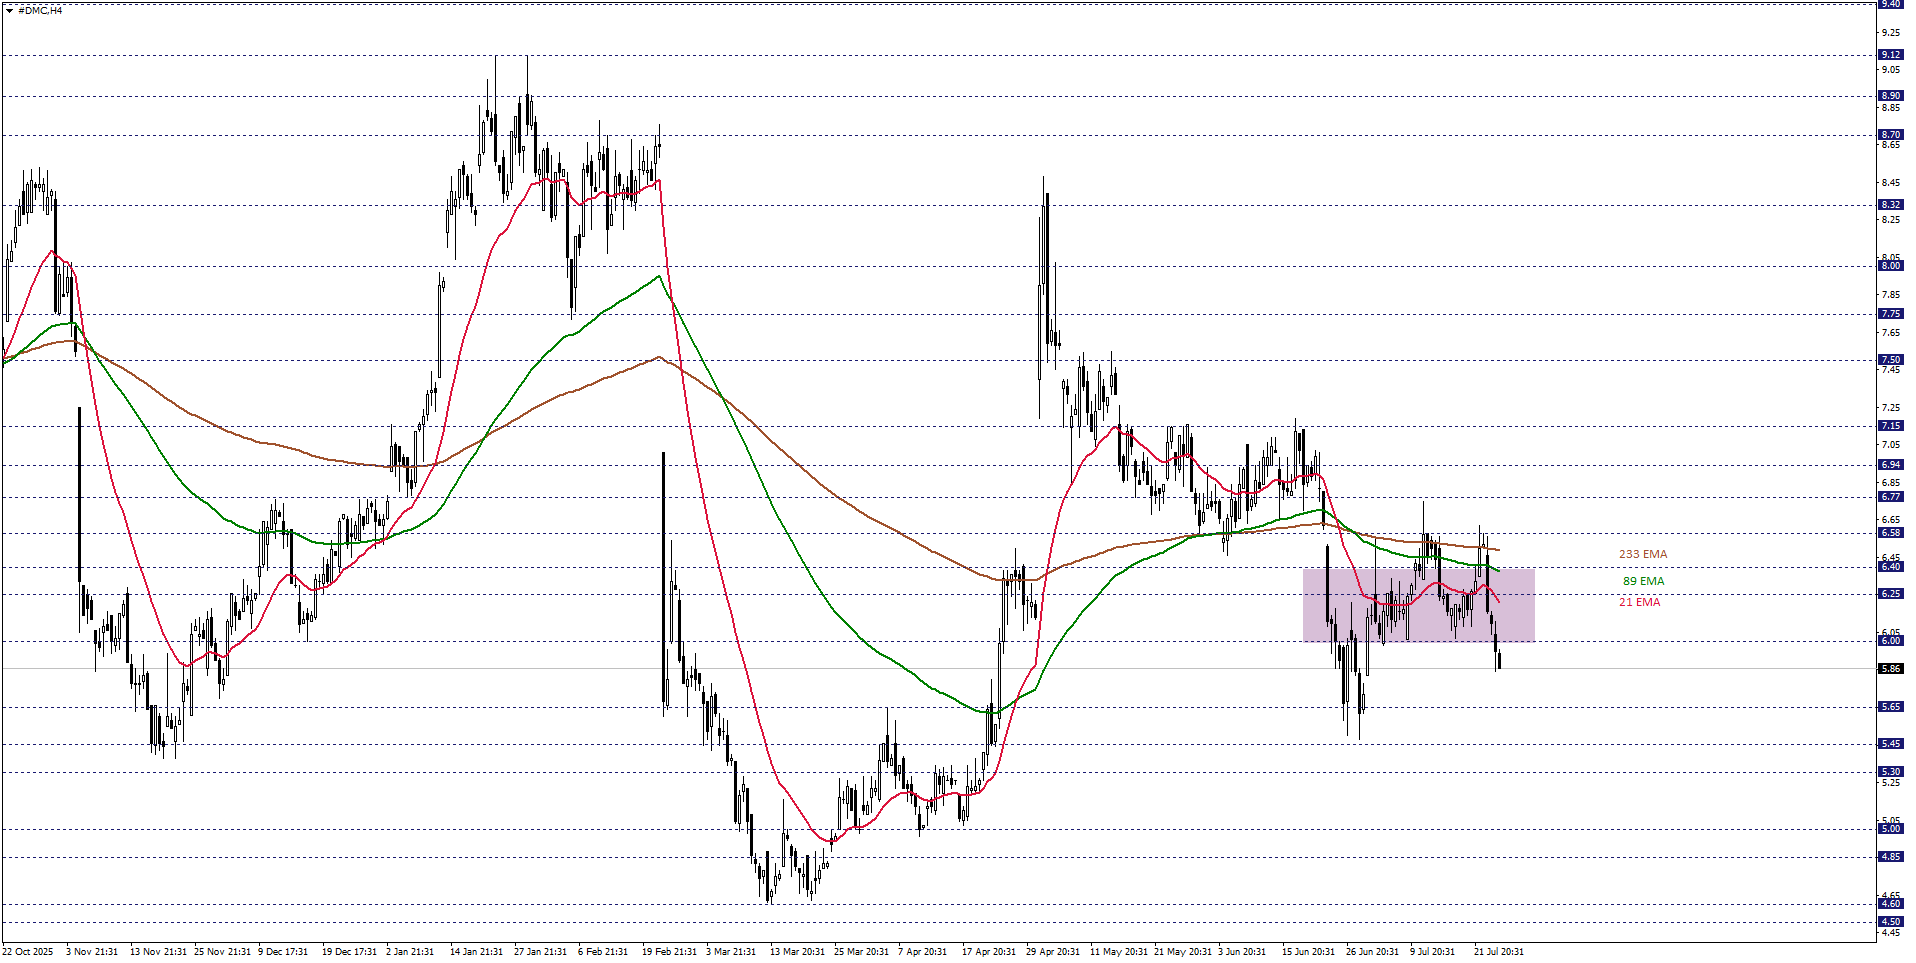Click the 22 Oct 2025 date label
Image resolution: width=1916 pixels, height=963 pixels.
pos(28,952)
